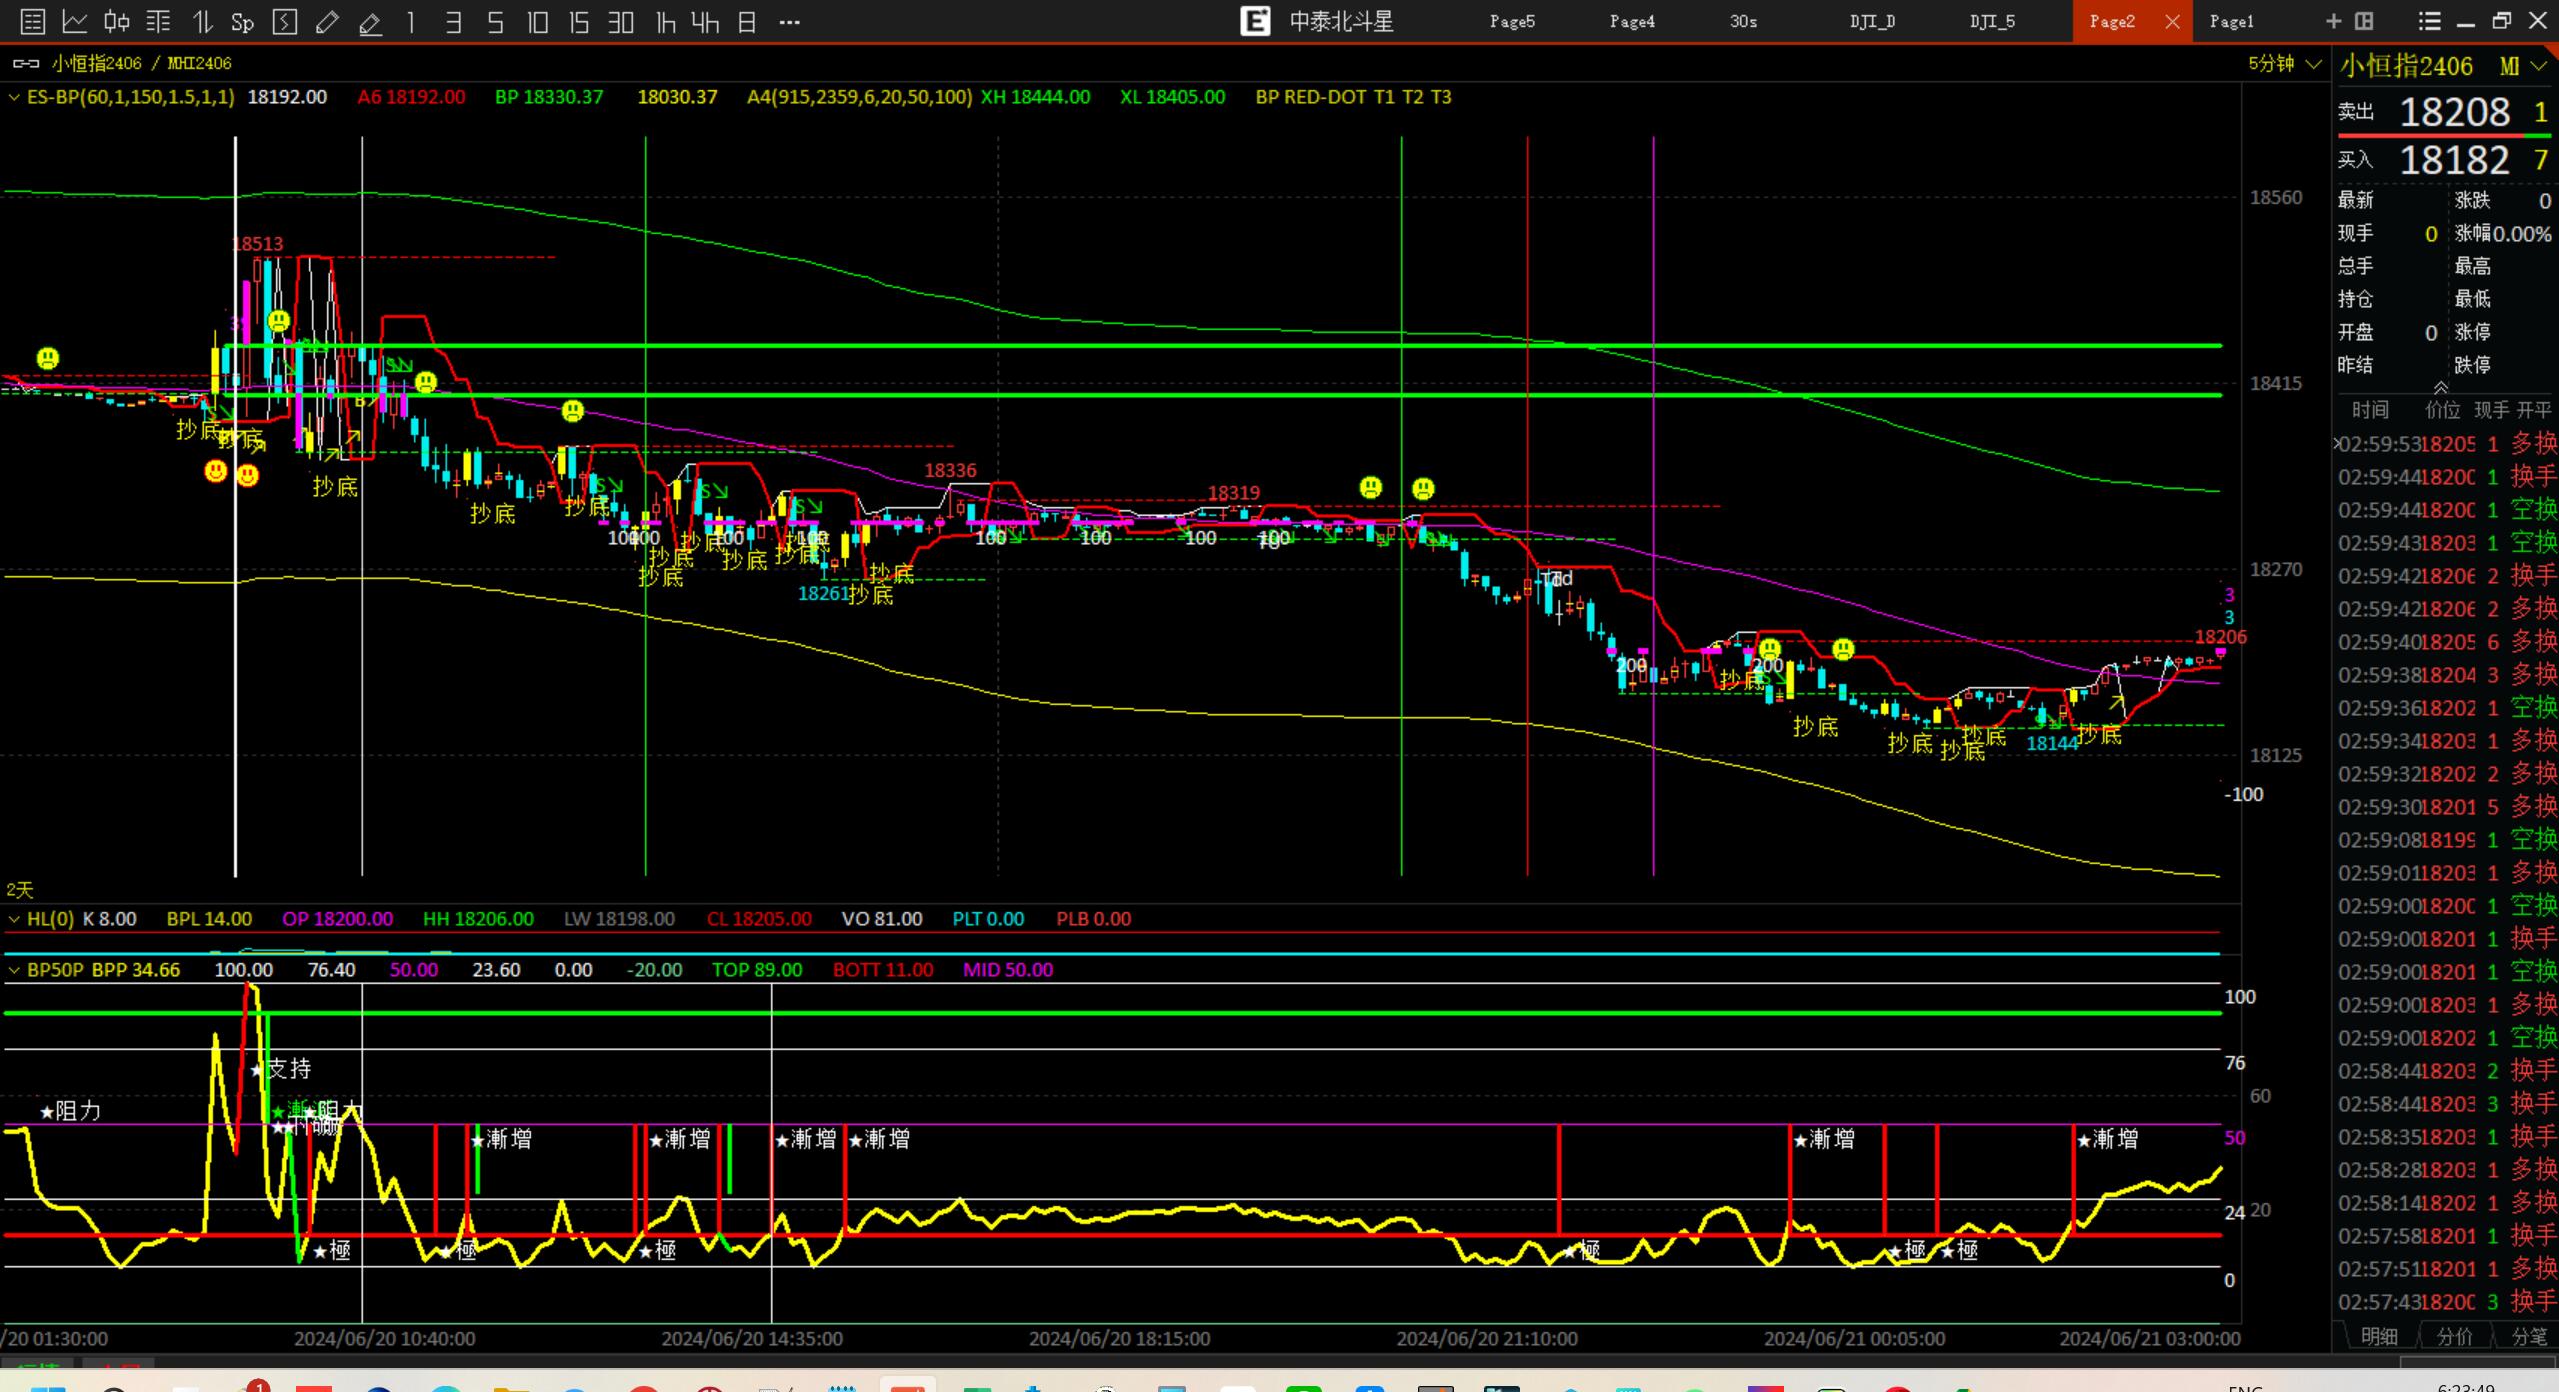Select the eraser tool in the toolbar
Screen dimensions: 2559x1392
click(370, 22)
